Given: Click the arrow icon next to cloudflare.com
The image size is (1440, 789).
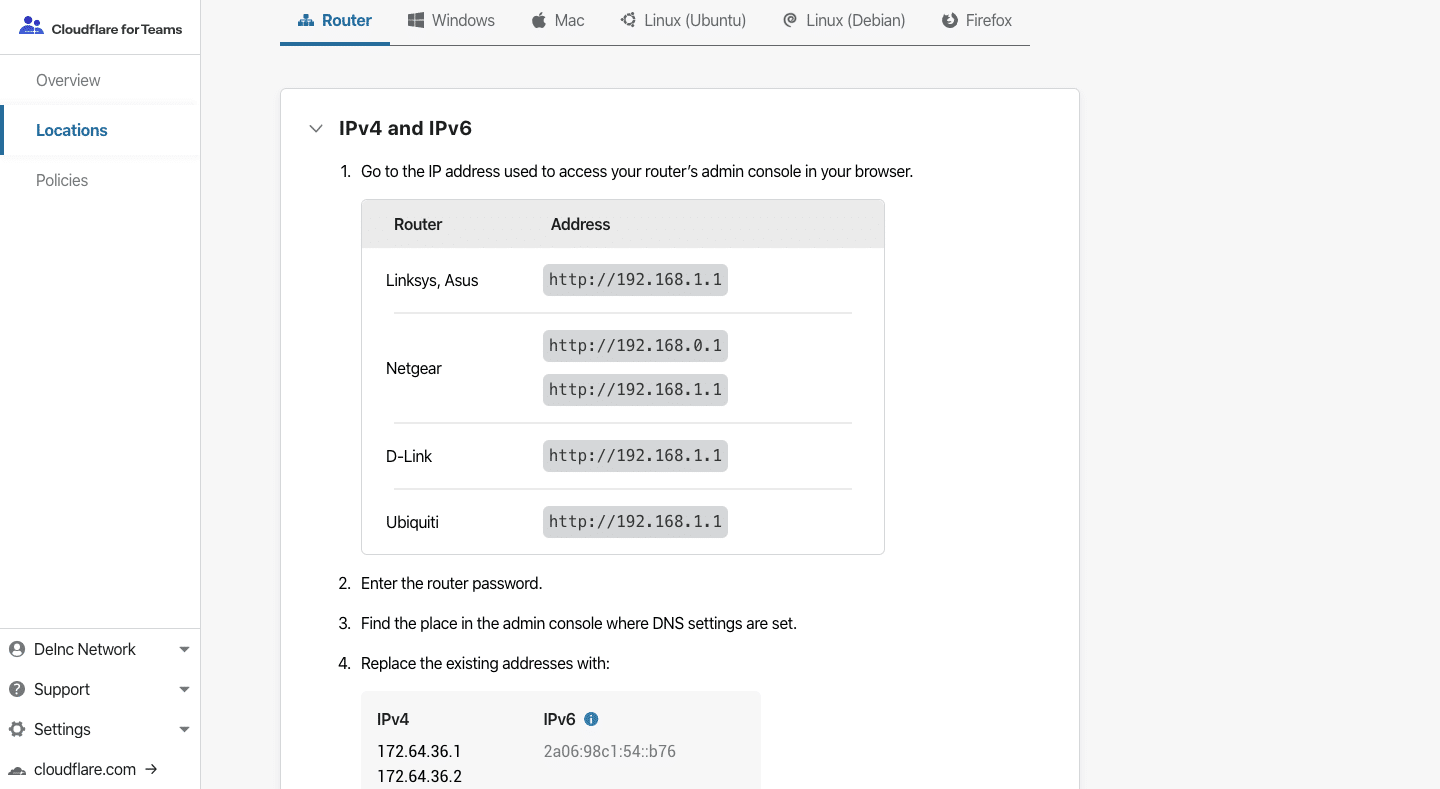Looking at the screenshot, I should pos(151,769).
